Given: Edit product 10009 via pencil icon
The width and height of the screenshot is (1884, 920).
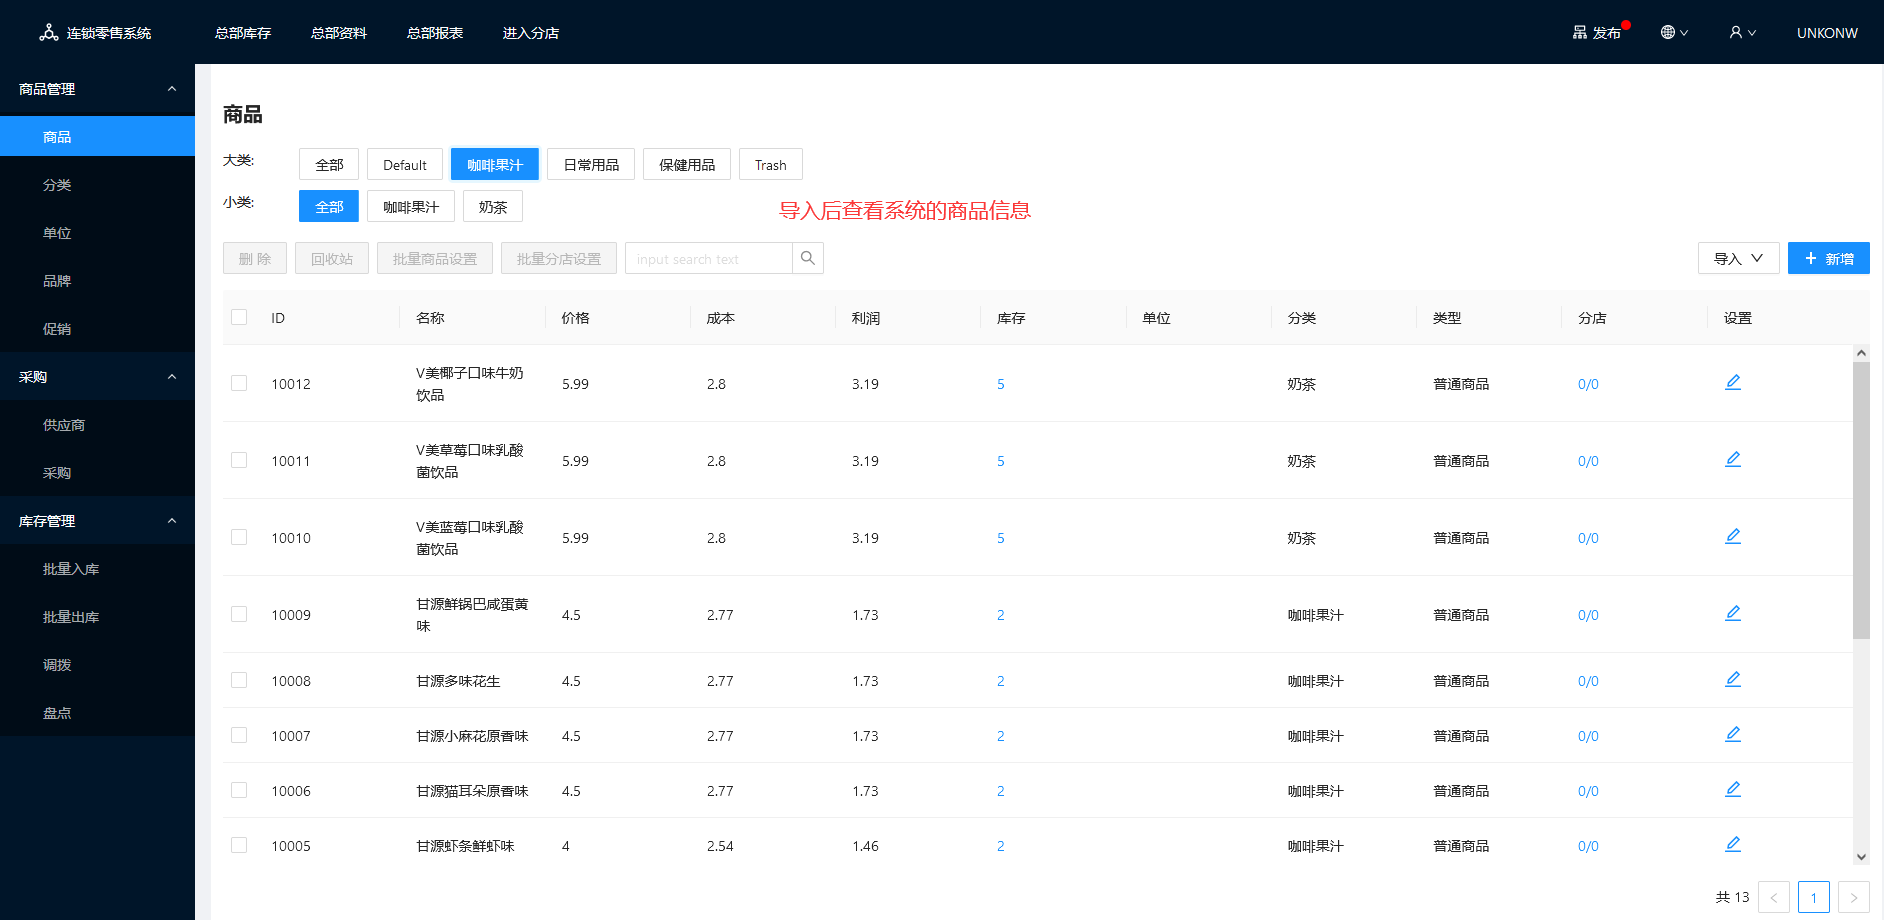Looking at the screenshot, I should pos(1733,613).
